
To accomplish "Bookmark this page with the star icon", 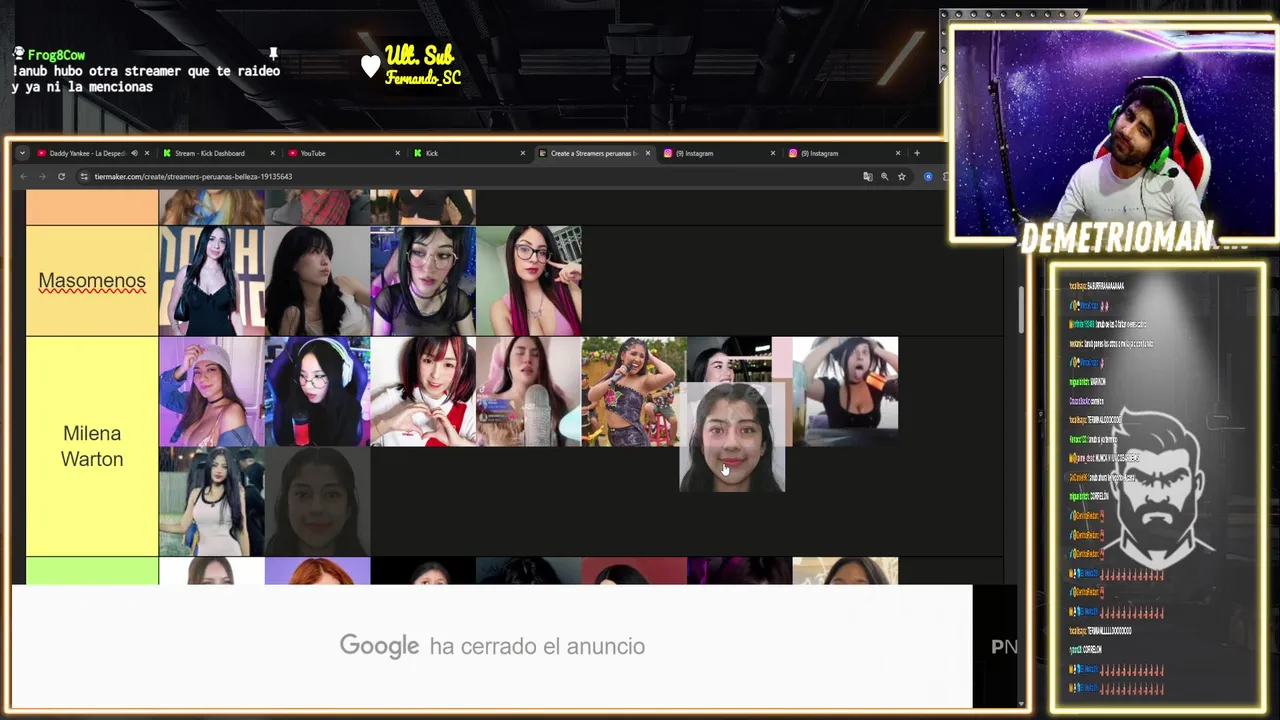I will click(901, 177).
